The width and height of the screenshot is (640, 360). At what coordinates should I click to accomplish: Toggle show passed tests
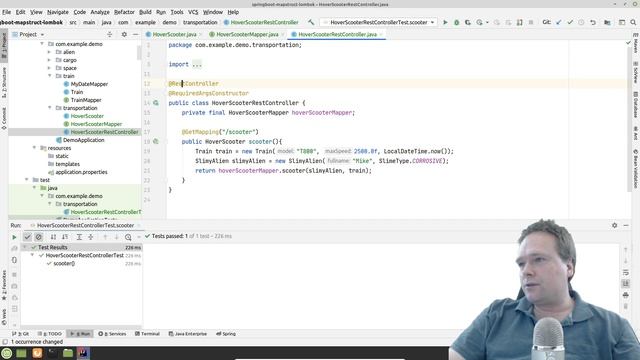pos(27,237)
